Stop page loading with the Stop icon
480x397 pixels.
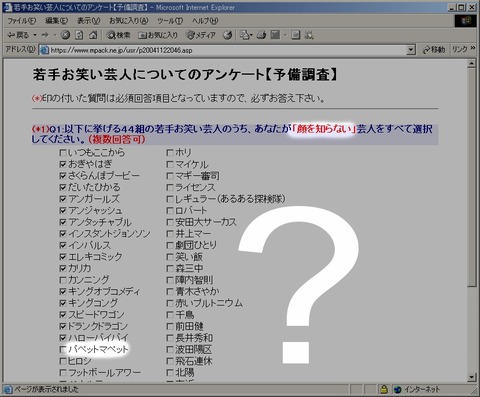65,35
